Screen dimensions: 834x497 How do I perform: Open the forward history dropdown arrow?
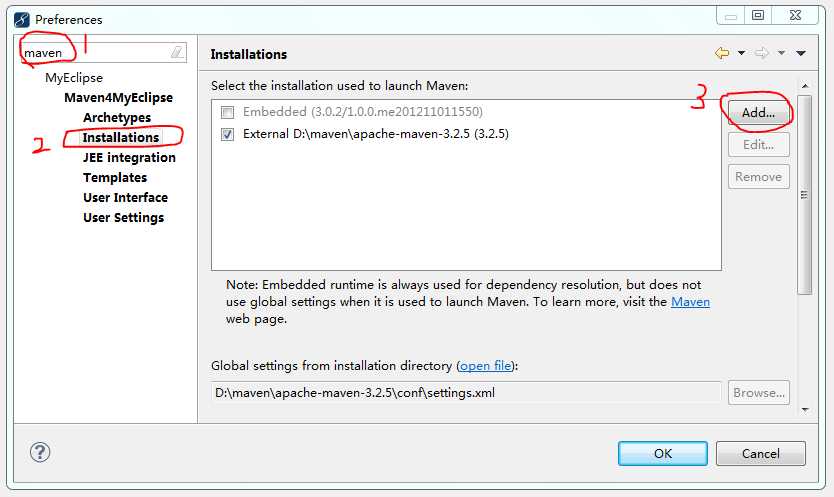(781, 53)
